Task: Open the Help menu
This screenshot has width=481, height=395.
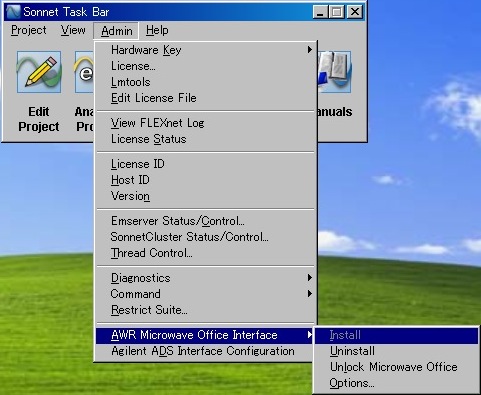Action: [x=157, y=30]
